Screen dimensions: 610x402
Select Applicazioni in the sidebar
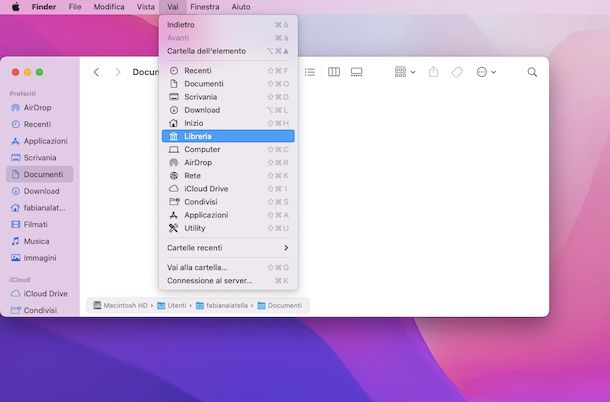tap(40, 141)
